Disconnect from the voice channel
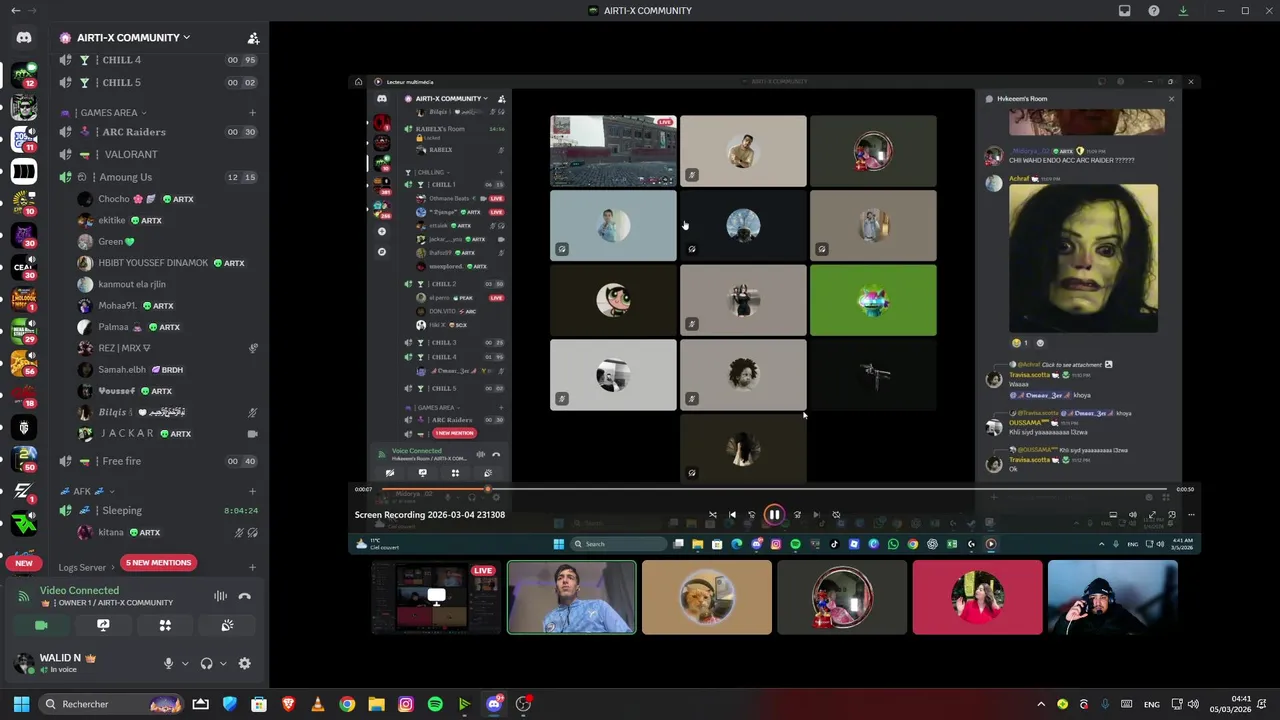This screenshot has width=1280, height=720. point(244,596)
